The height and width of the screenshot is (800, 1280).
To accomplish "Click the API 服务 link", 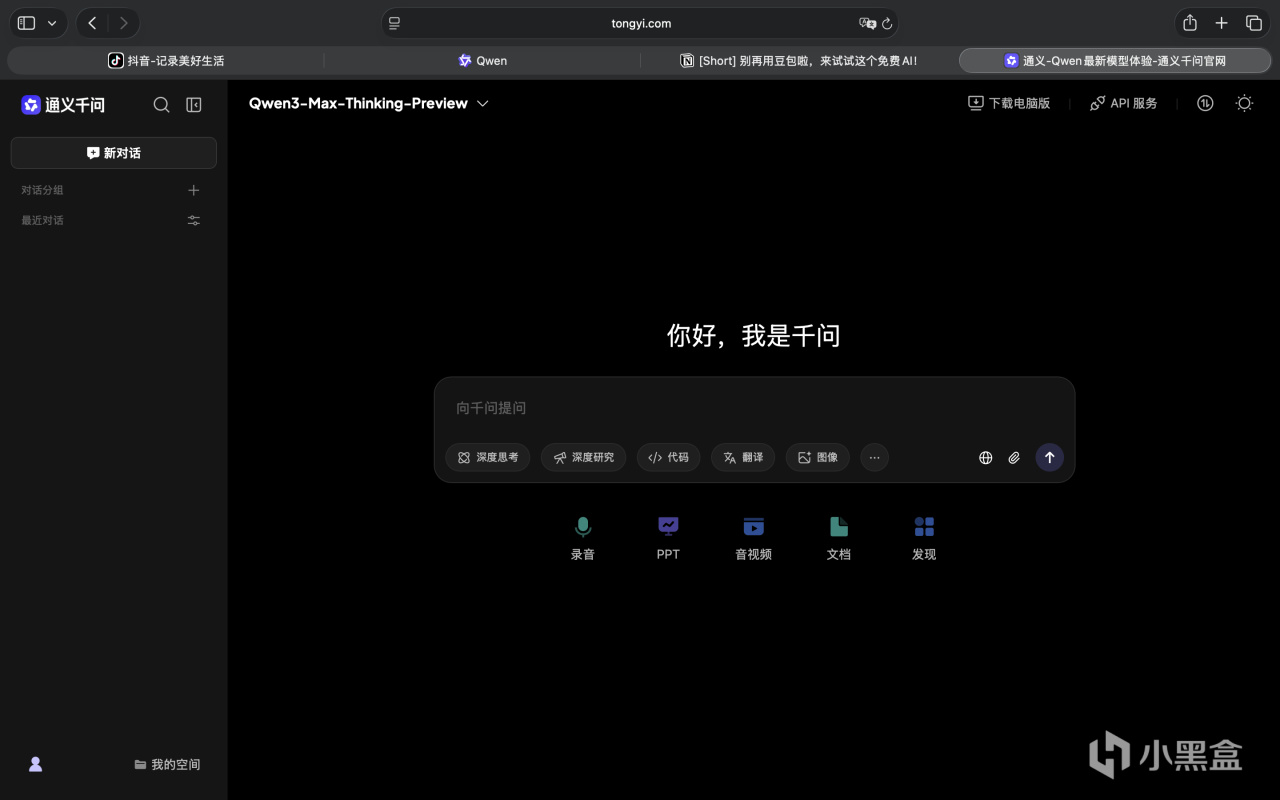I will point(1124,103).
